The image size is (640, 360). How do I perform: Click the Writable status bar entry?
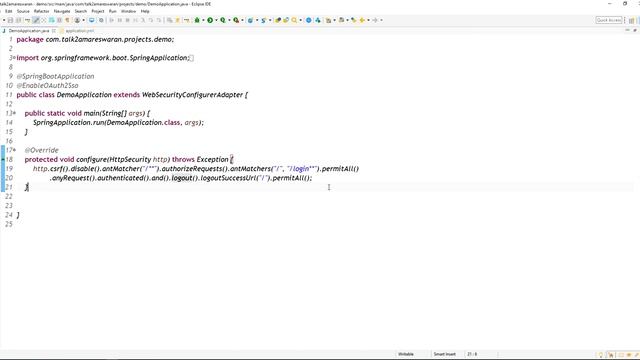406,354
